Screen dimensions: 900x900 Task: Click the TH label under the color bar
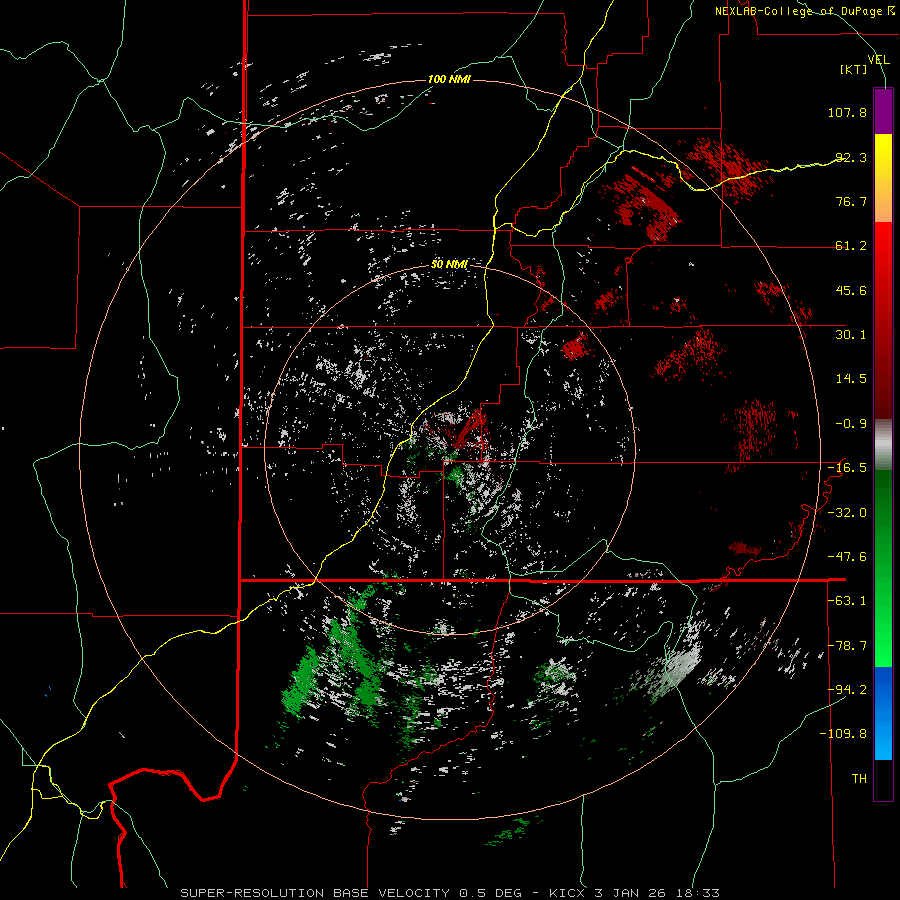859,779
